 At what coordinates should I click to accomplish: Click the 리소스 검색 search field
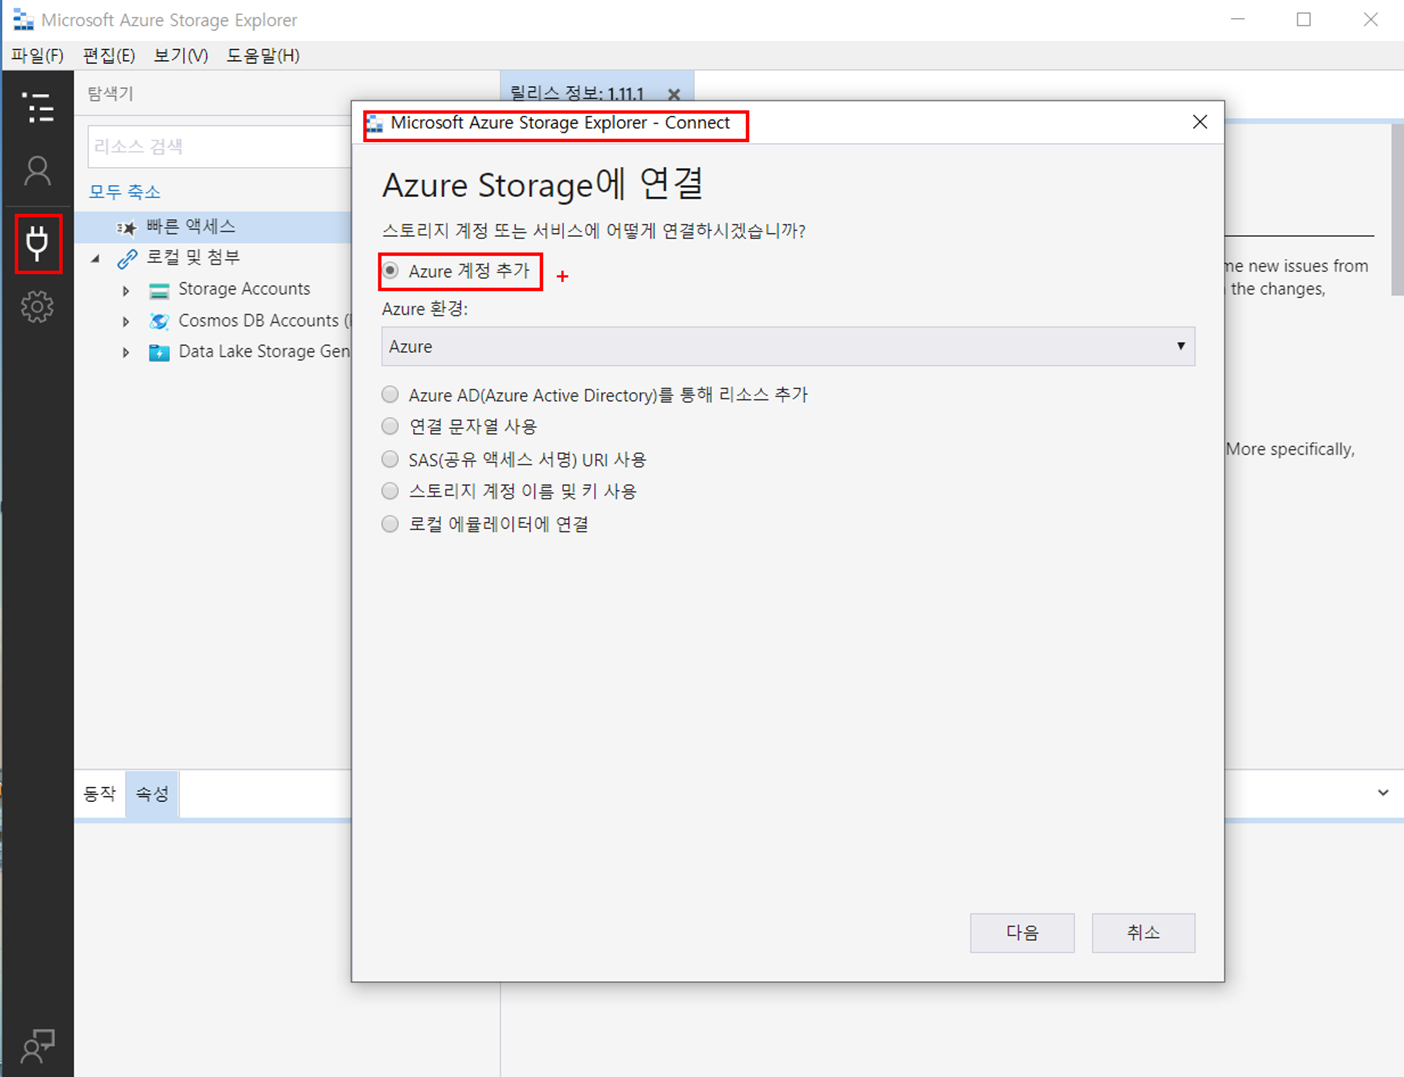pyautogui.click(x=220, y=146)
